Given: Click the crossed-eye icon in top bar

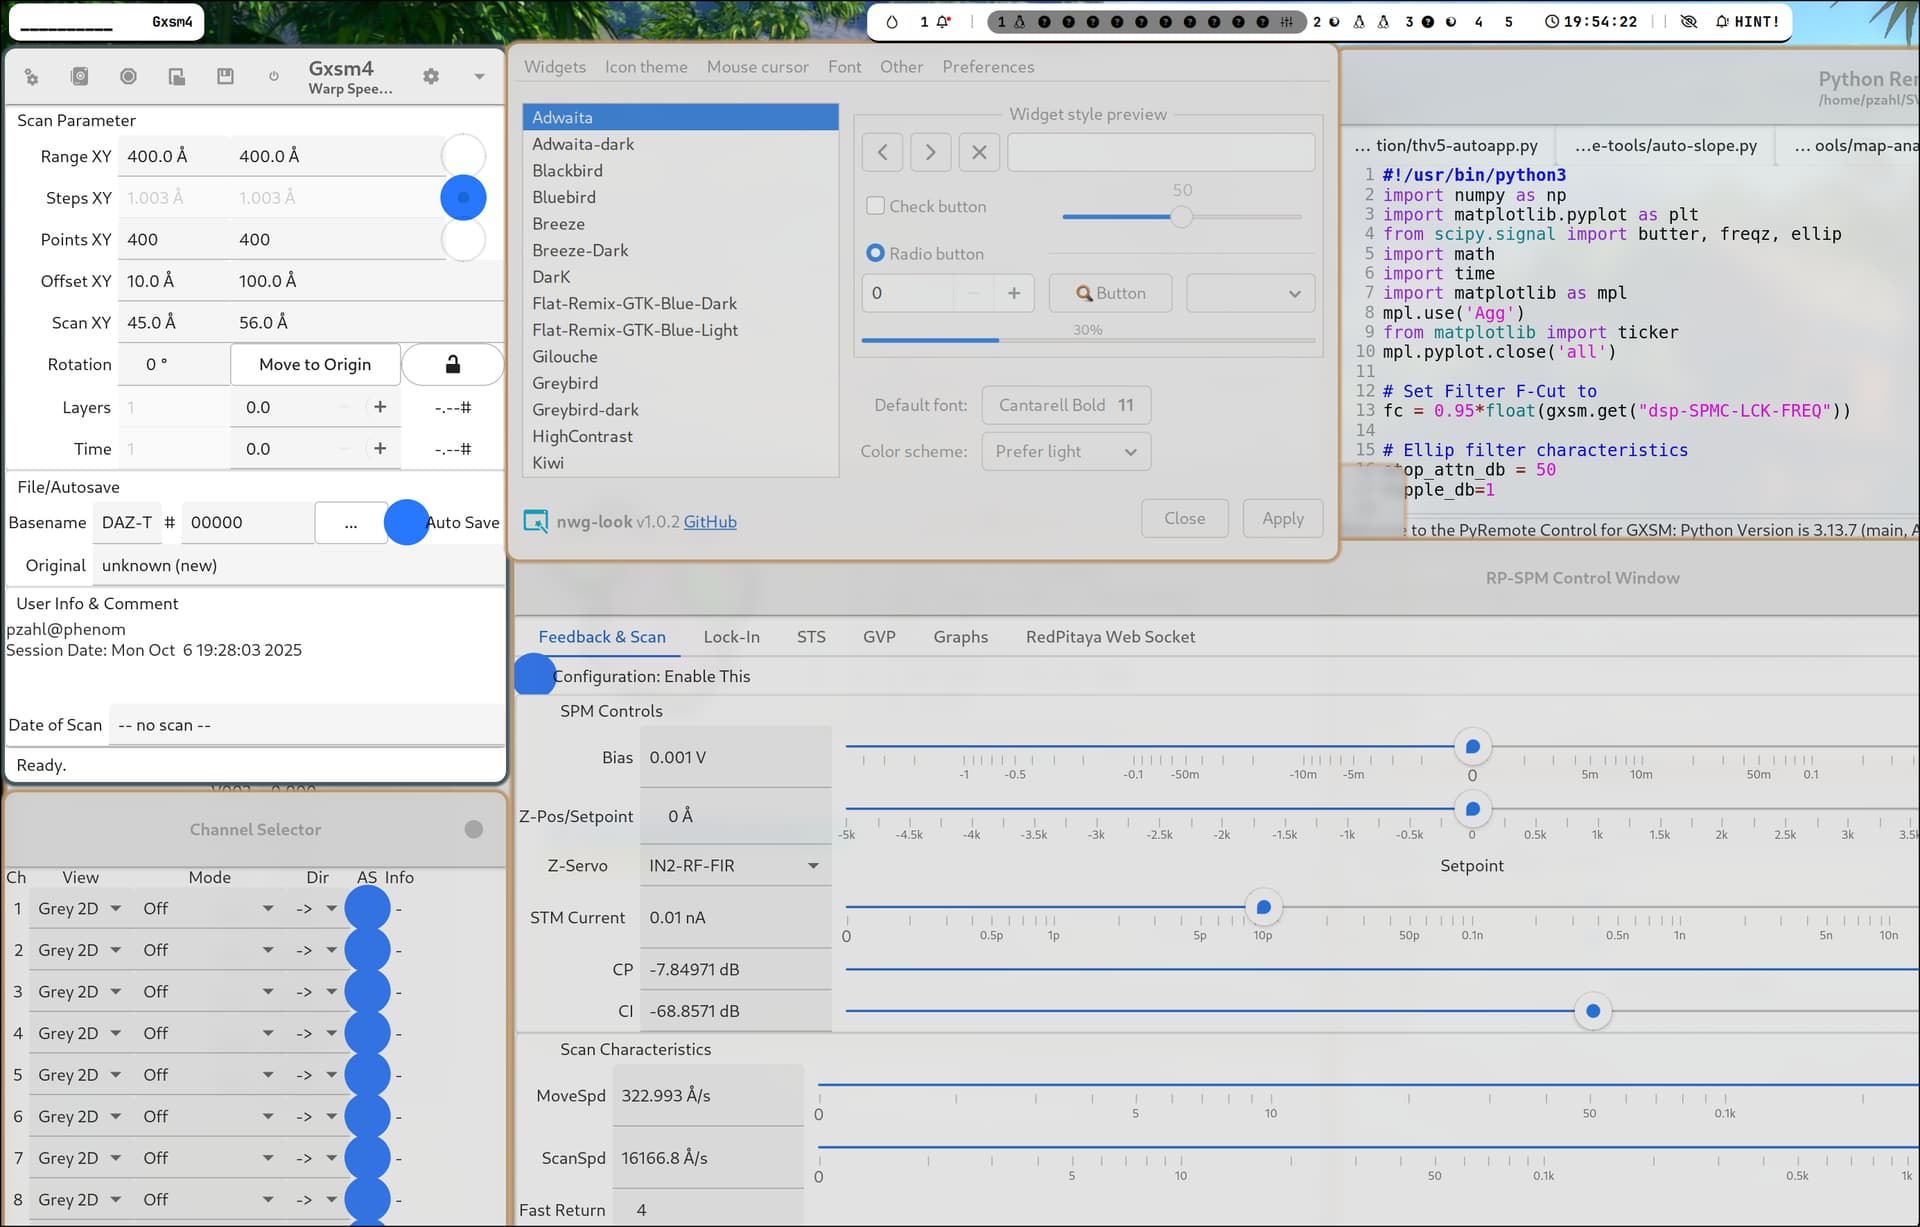Looking at the screenshot, I should [1688, 21].
